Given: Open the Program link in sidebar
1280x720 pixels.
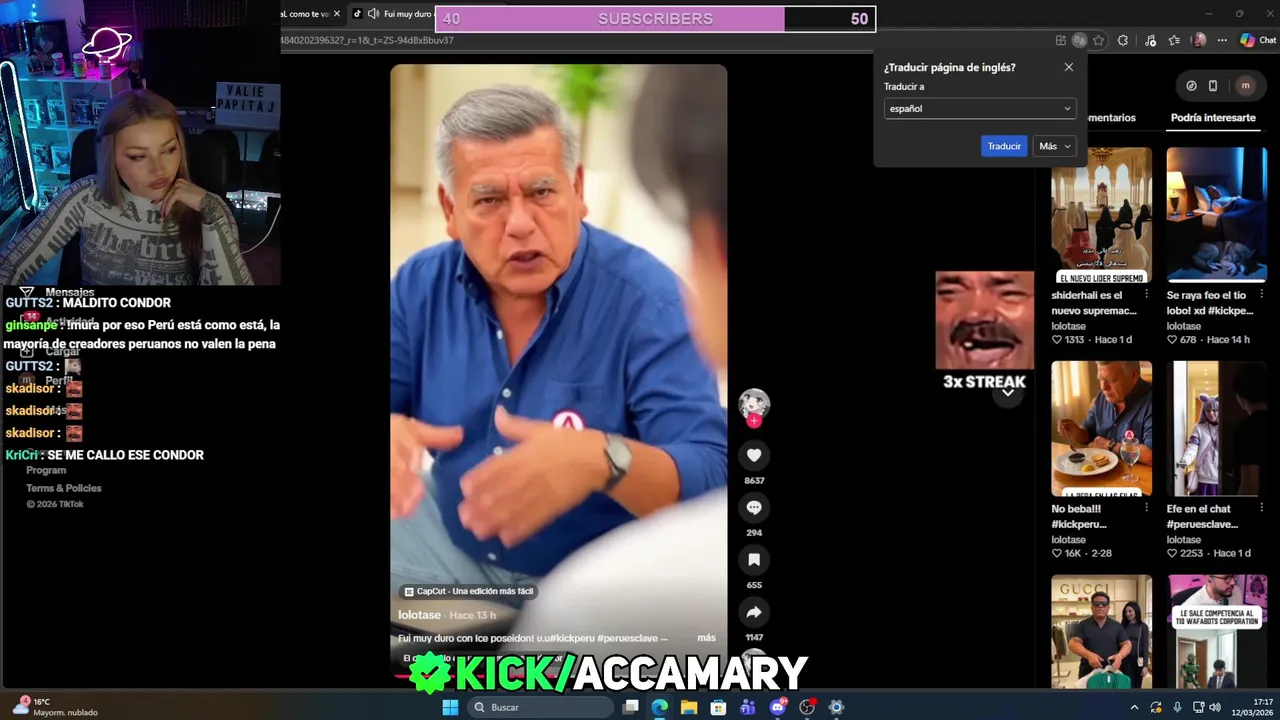Looking at the screenshot, I should (x=46, y=470).
